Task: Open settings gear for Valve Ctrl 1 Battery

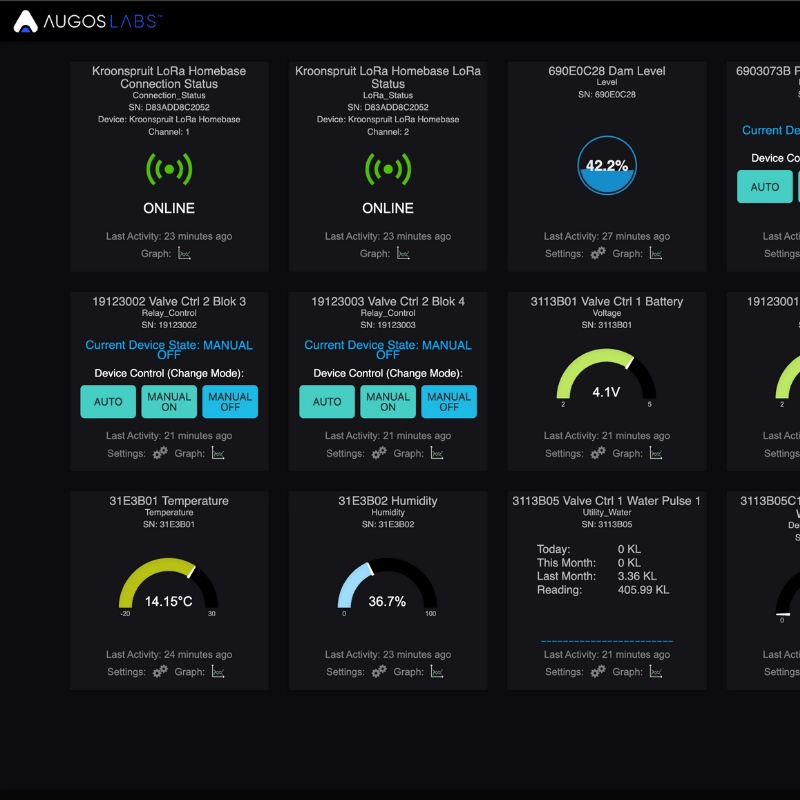Action: click(598, 453)
